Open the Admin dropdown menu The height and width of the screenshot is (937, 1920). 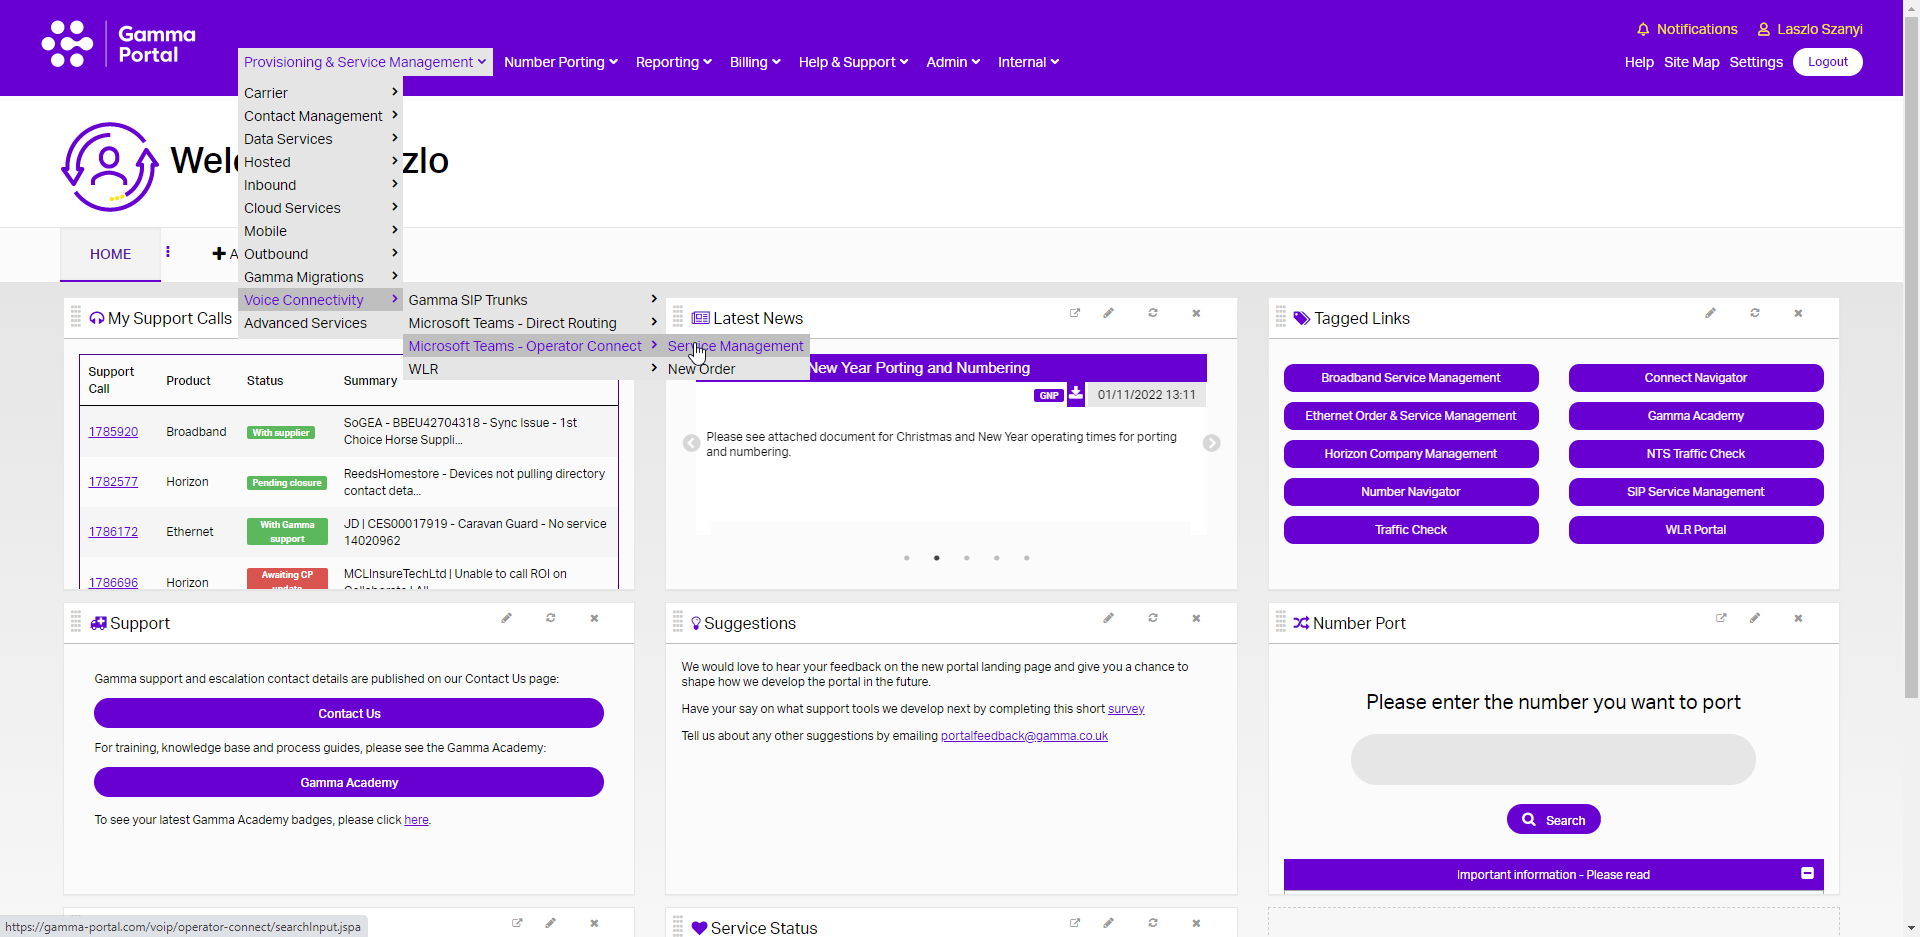click(953, 62)
